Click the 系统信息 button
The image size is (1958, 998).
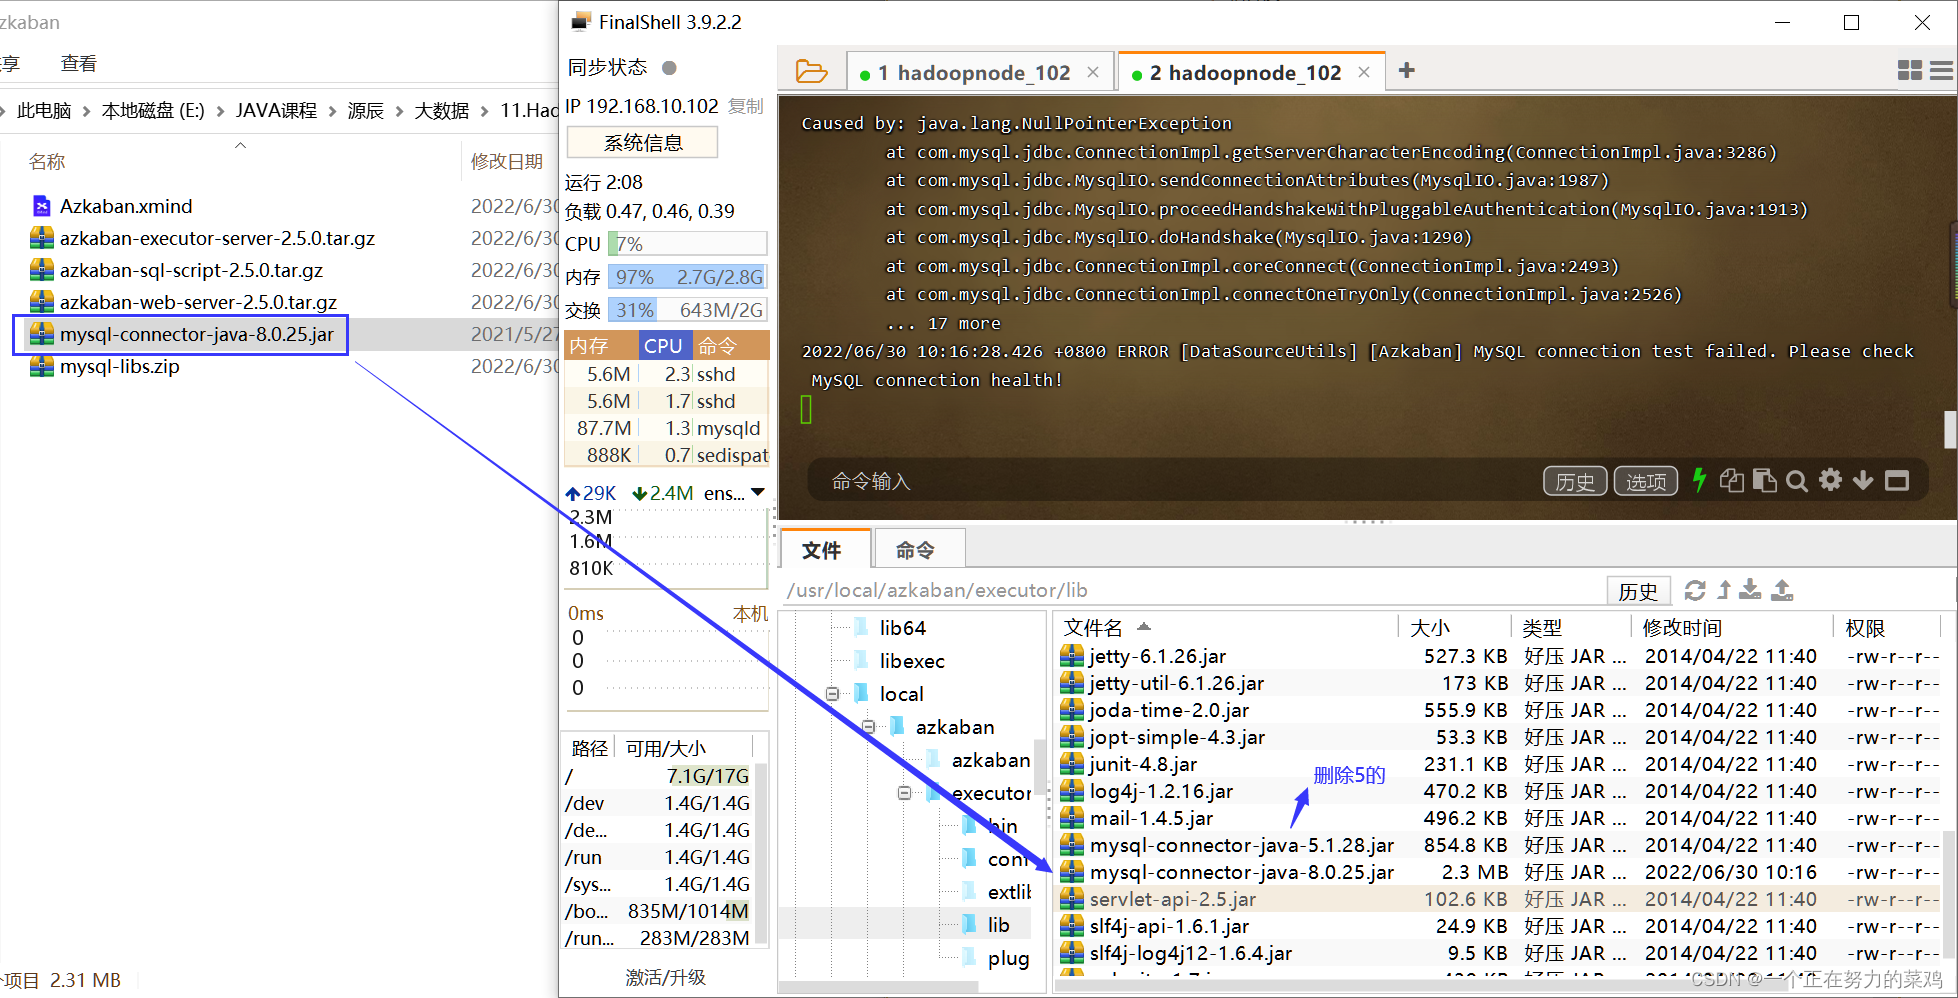(x=642, y=142)
